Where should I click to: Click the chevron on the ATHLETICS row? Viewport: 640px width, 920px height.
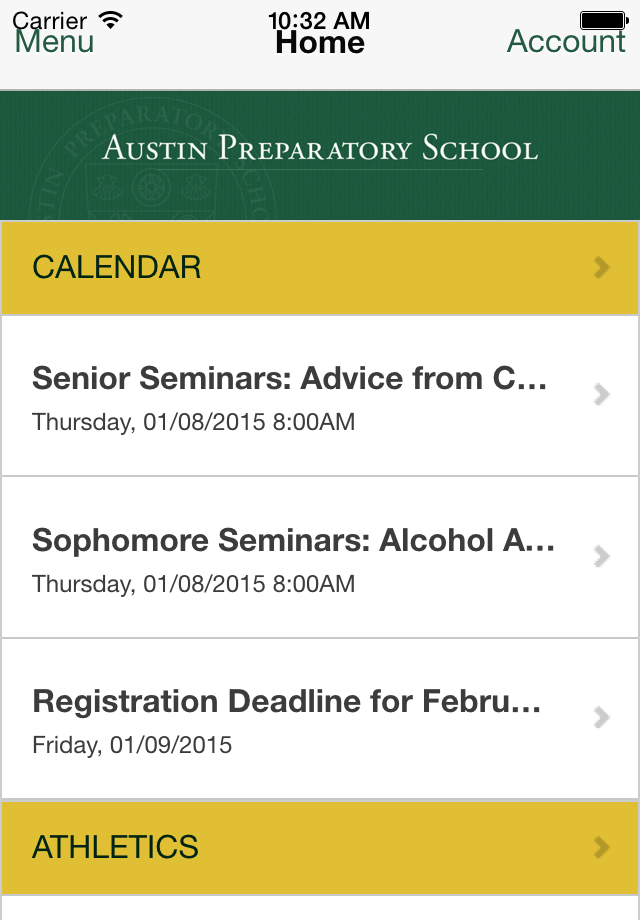pos(601,847)
